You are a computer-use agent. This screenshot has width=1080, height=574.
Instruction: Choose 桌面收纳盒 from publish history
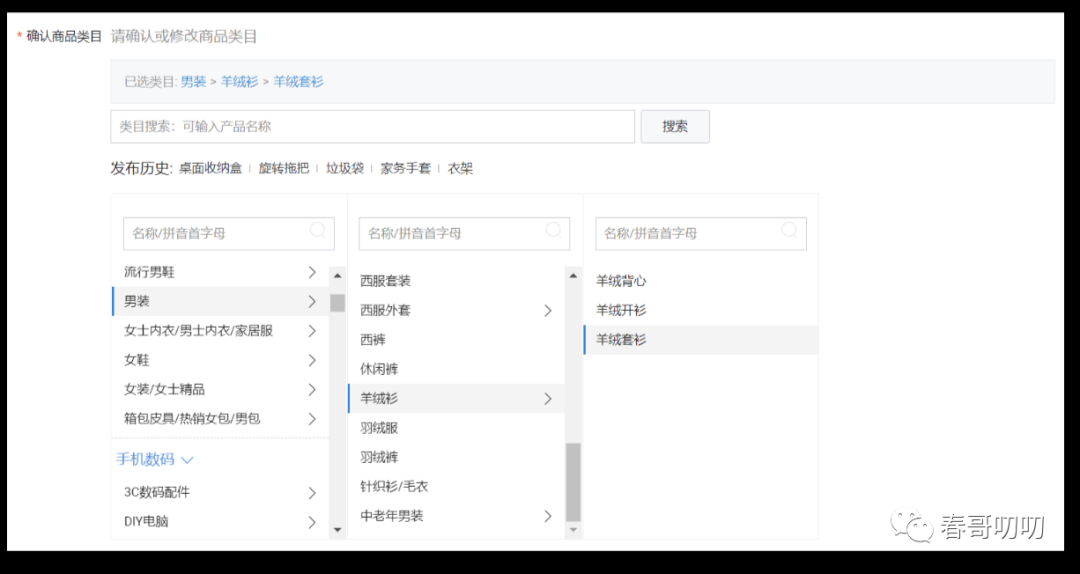coord(211,168)
